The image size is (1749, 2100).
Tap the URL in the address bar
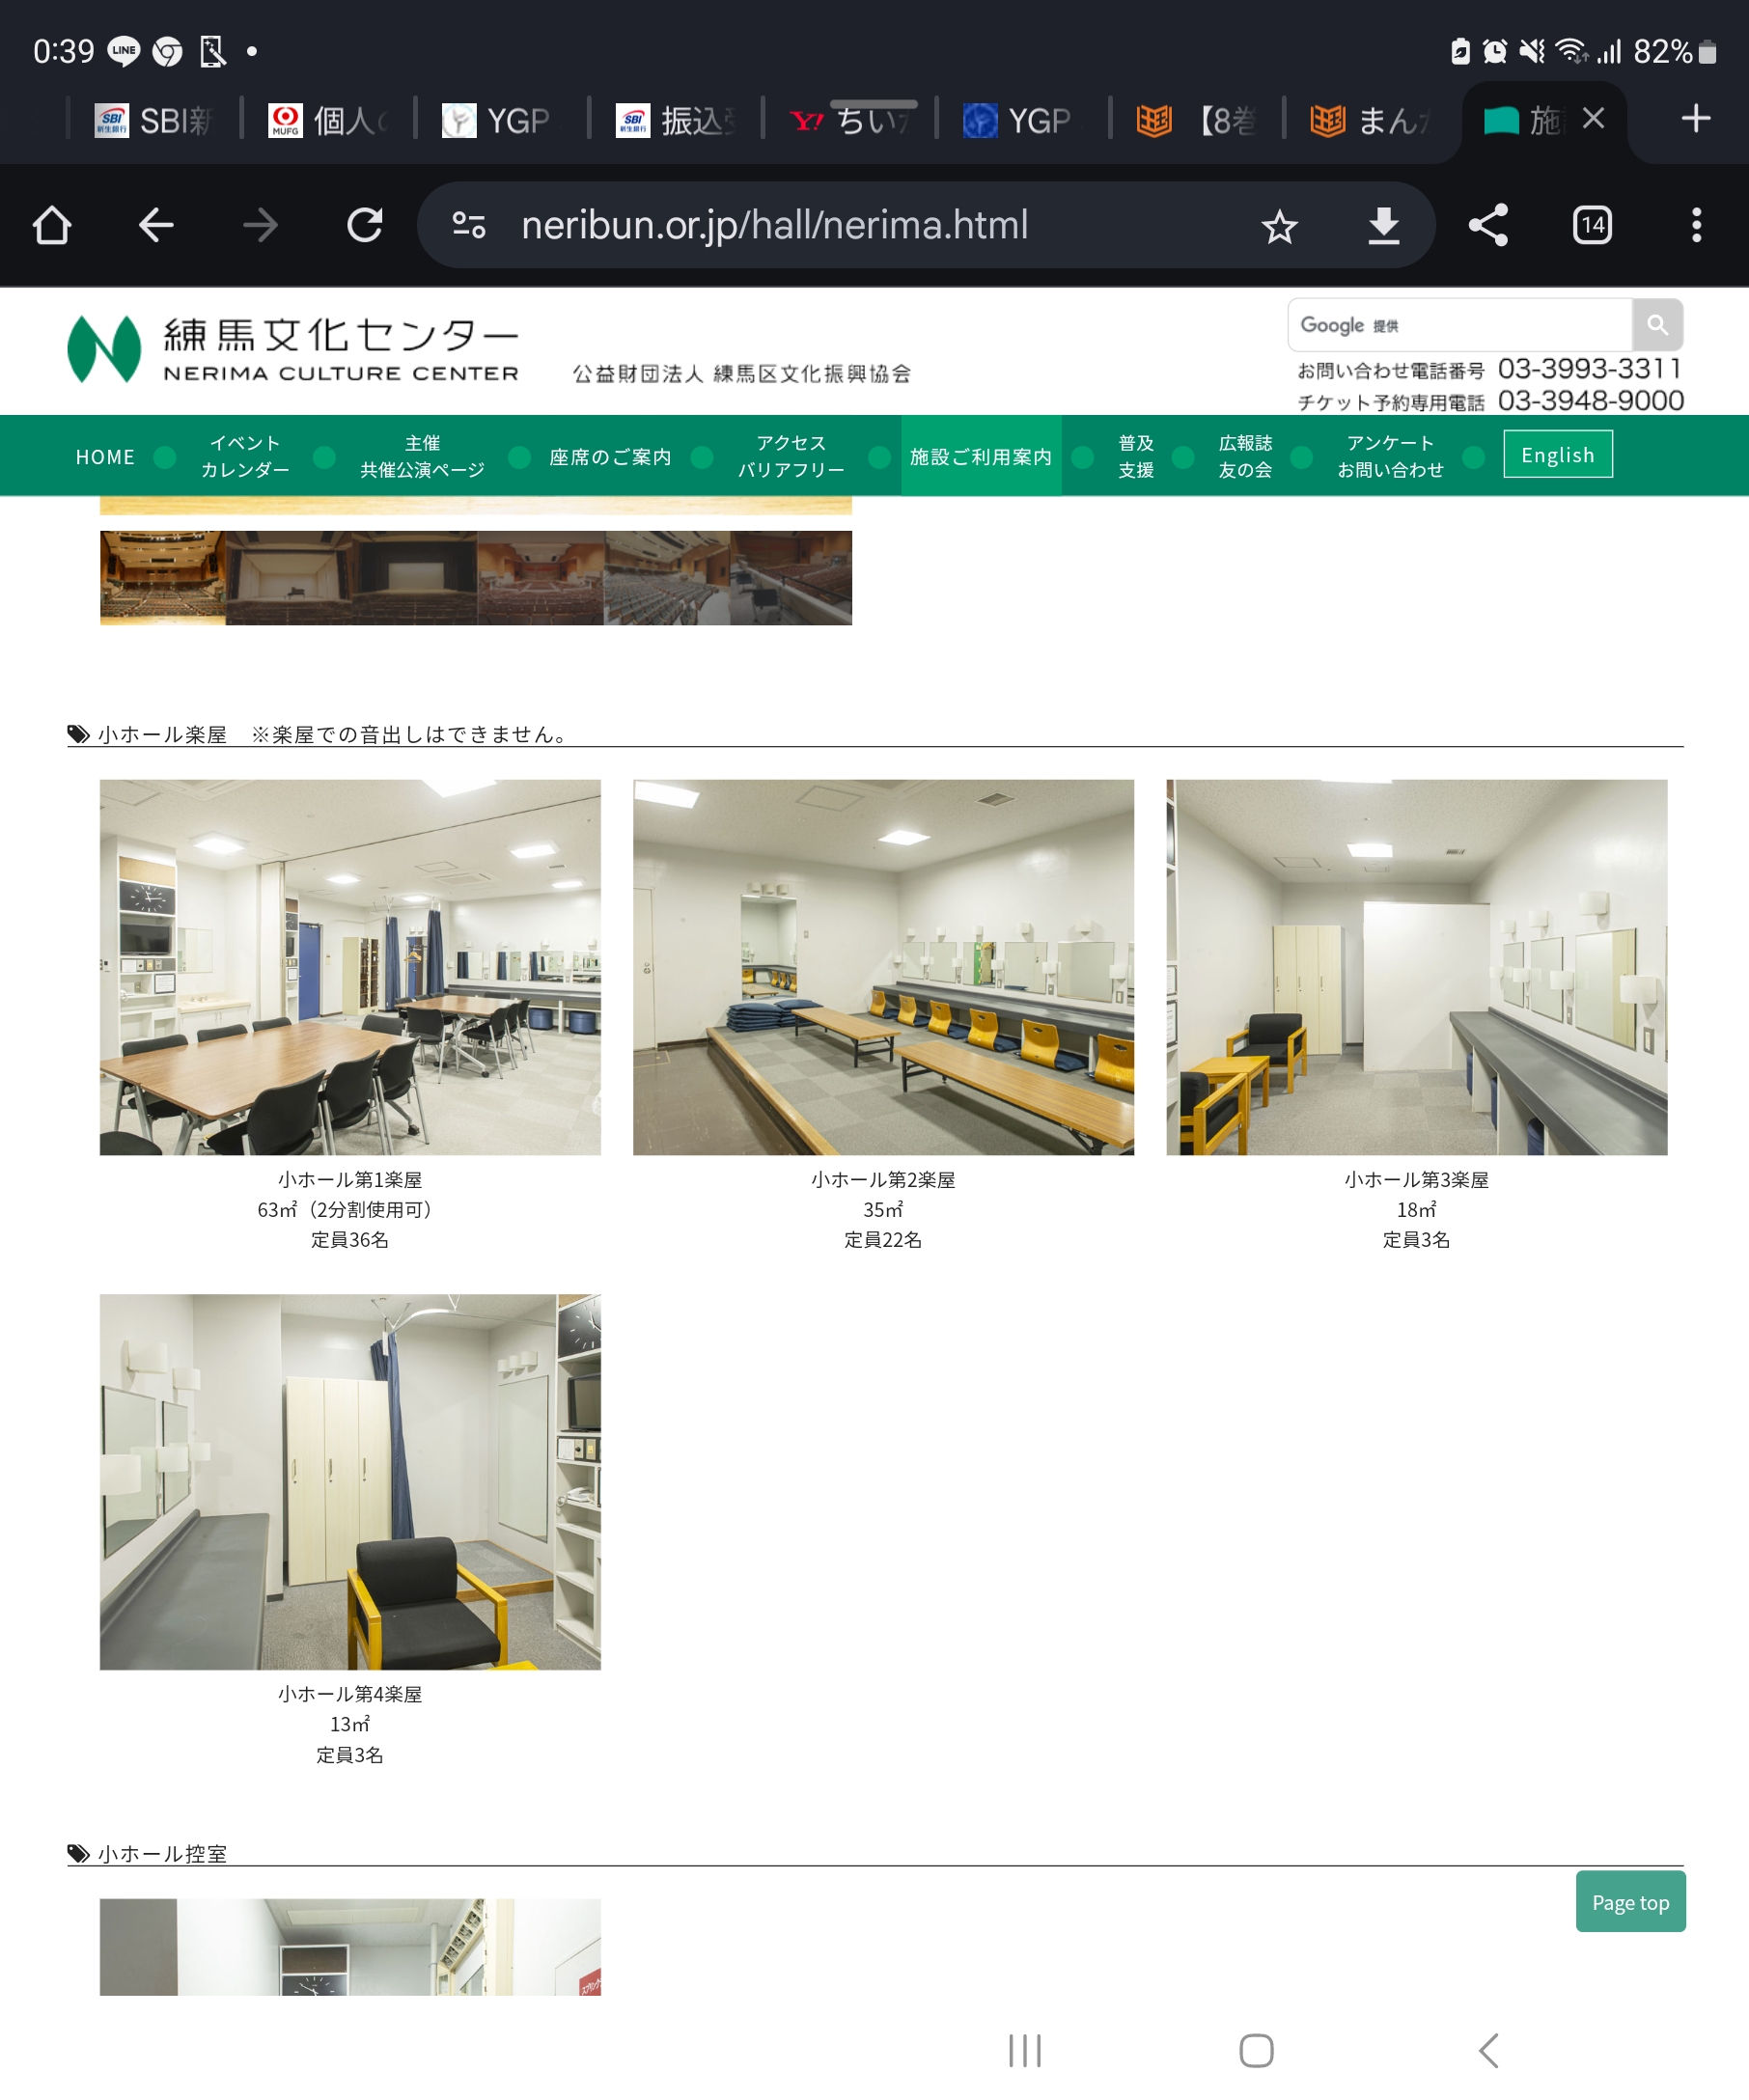774,224
